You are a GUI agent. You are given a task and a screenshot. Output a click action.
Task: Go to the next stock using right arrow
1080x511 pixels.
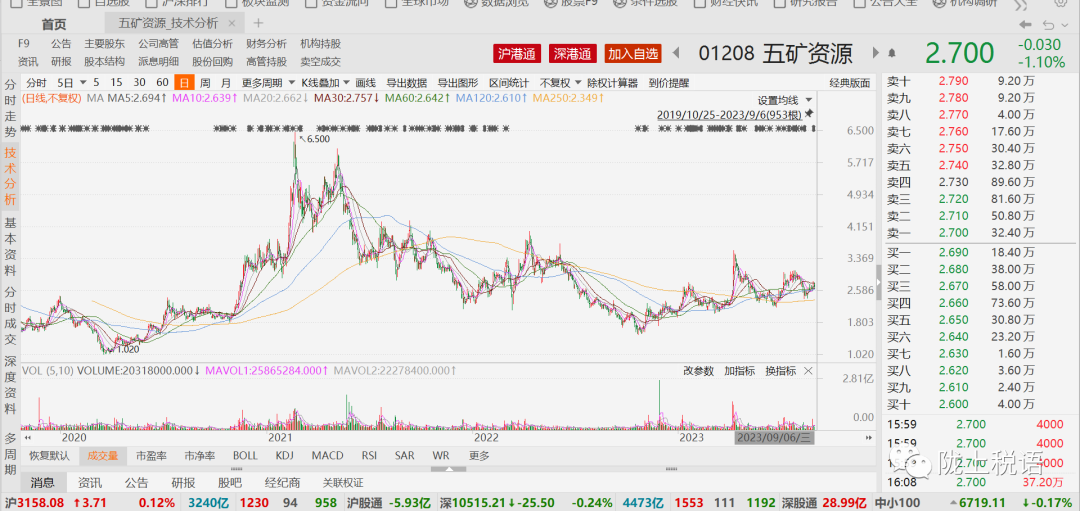[876, 53]
